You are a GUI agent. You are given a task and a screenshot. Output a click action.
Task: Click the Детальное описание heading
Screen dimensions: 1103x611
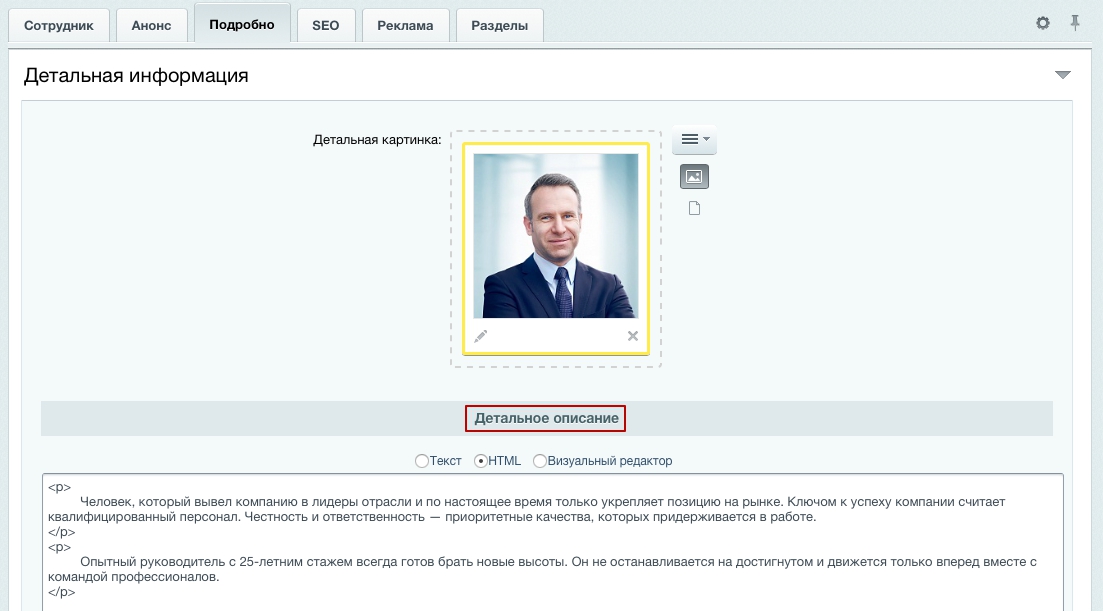click(546, 418)
